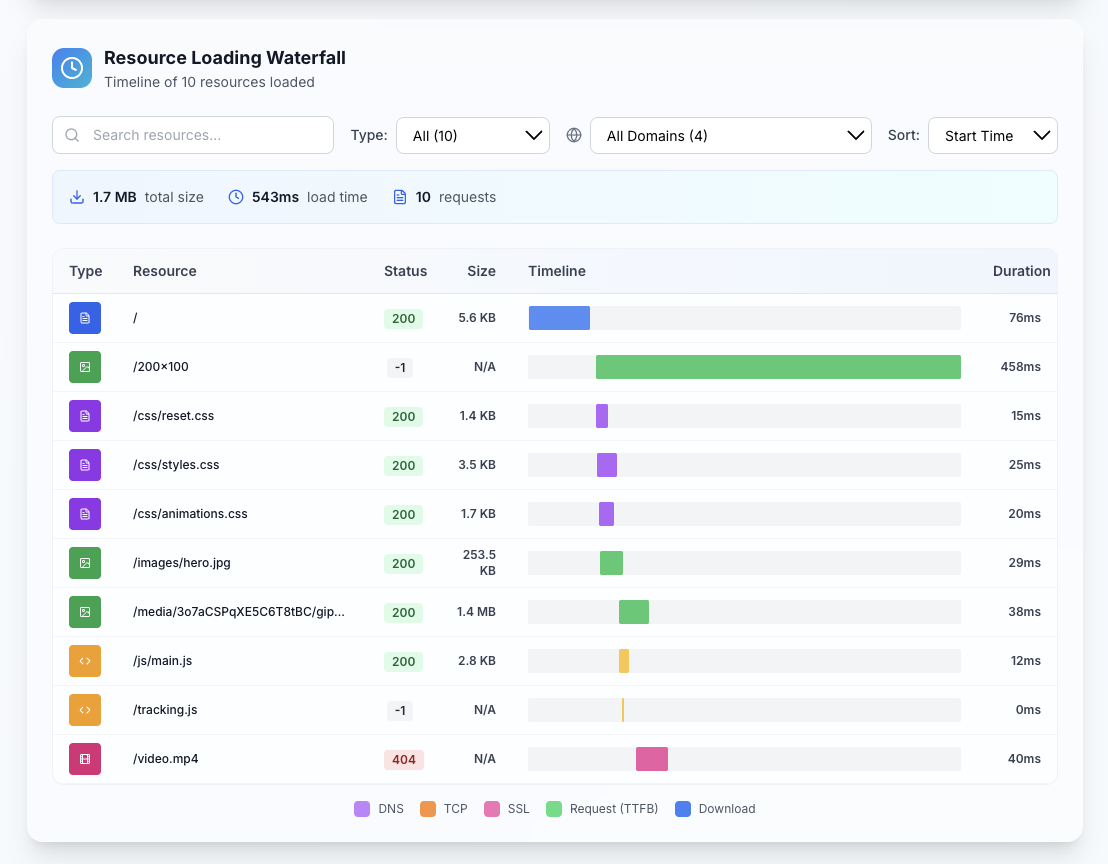Click the Size column header
The height and width of the screenshot is (864, 1108).
click(481, 271)
